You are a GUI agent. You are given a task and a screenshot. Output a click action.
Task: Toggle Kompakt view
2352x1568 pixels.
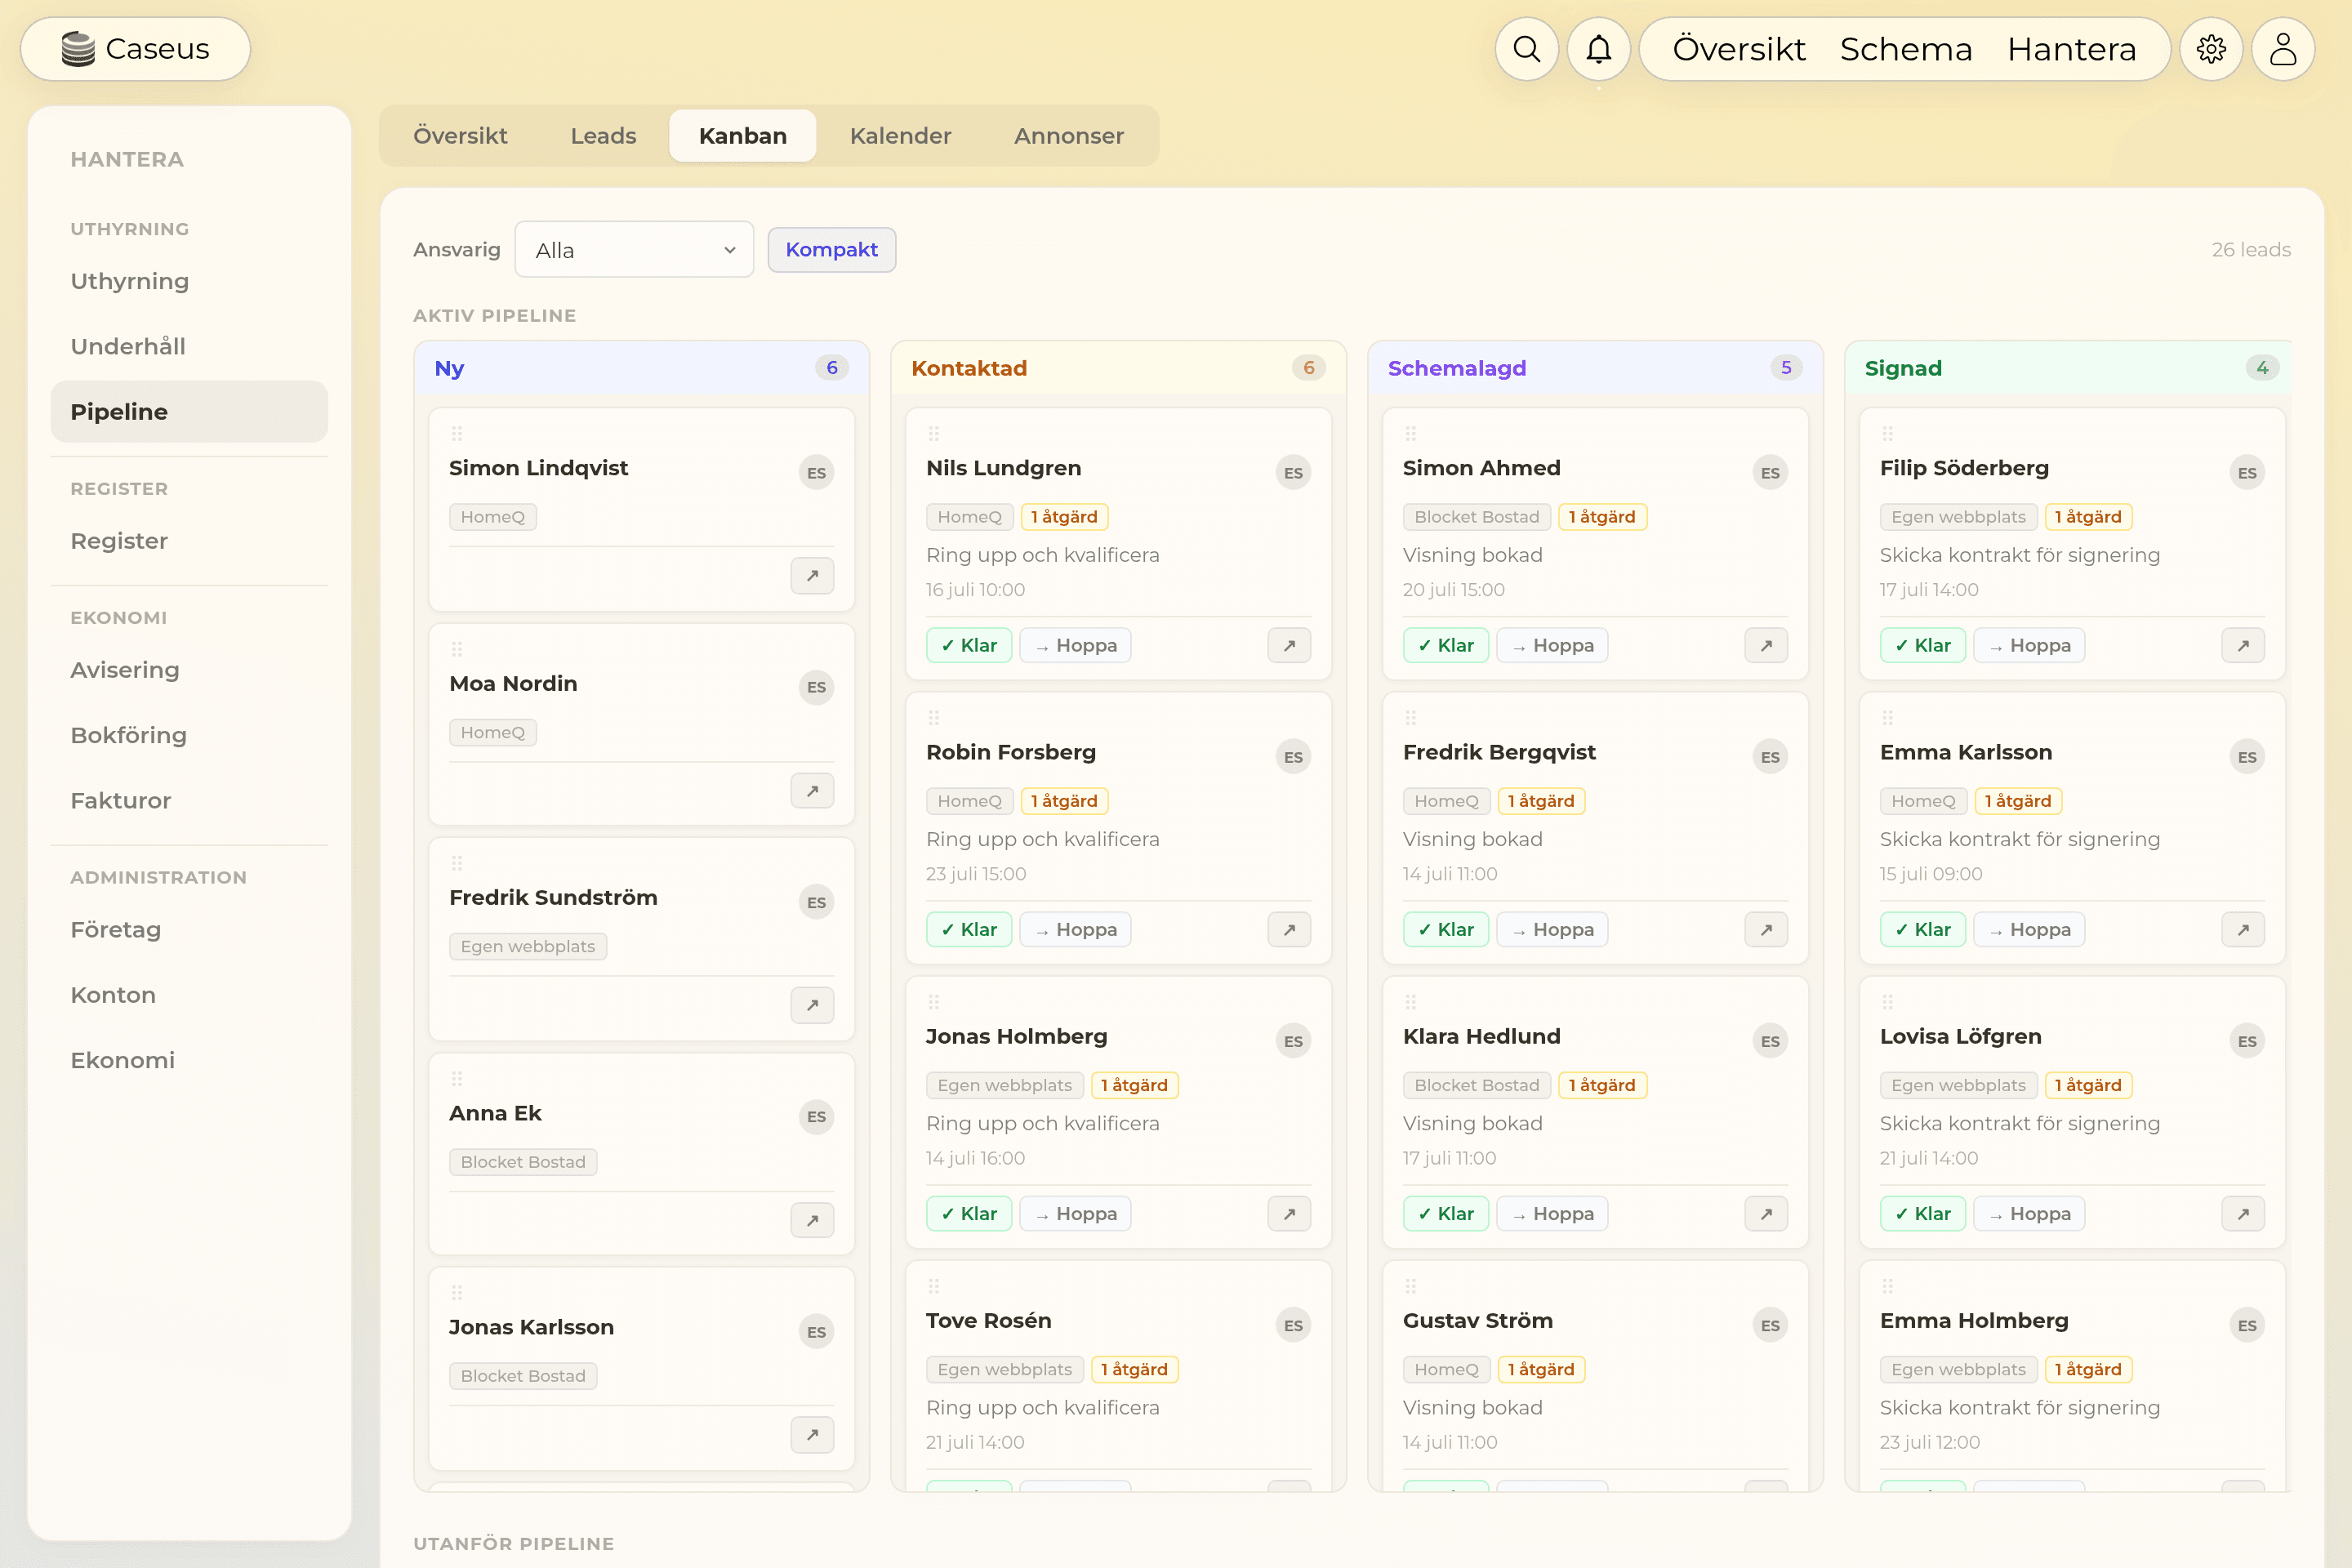pos(831,249)
